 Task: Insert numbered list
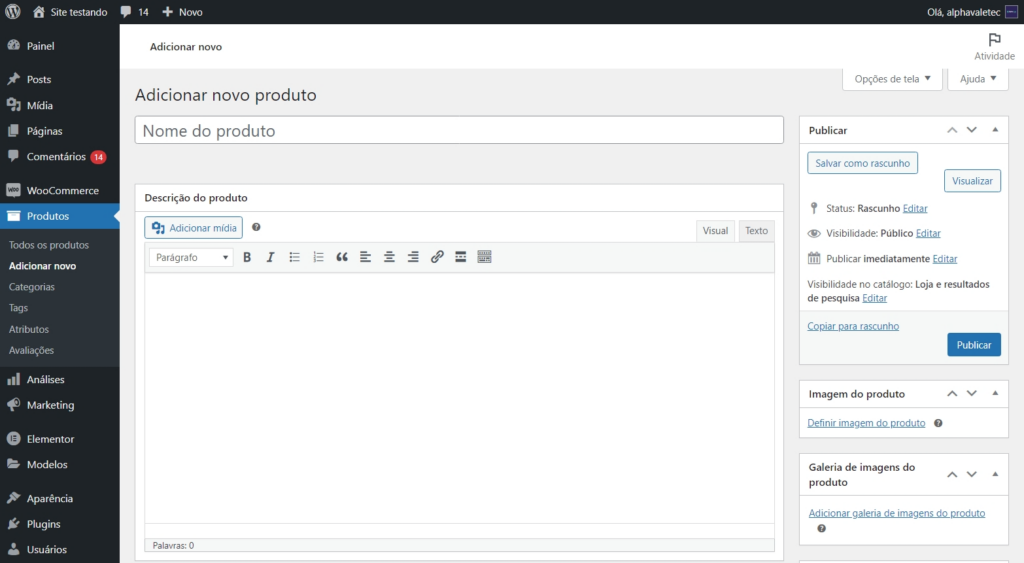(318, 257)
